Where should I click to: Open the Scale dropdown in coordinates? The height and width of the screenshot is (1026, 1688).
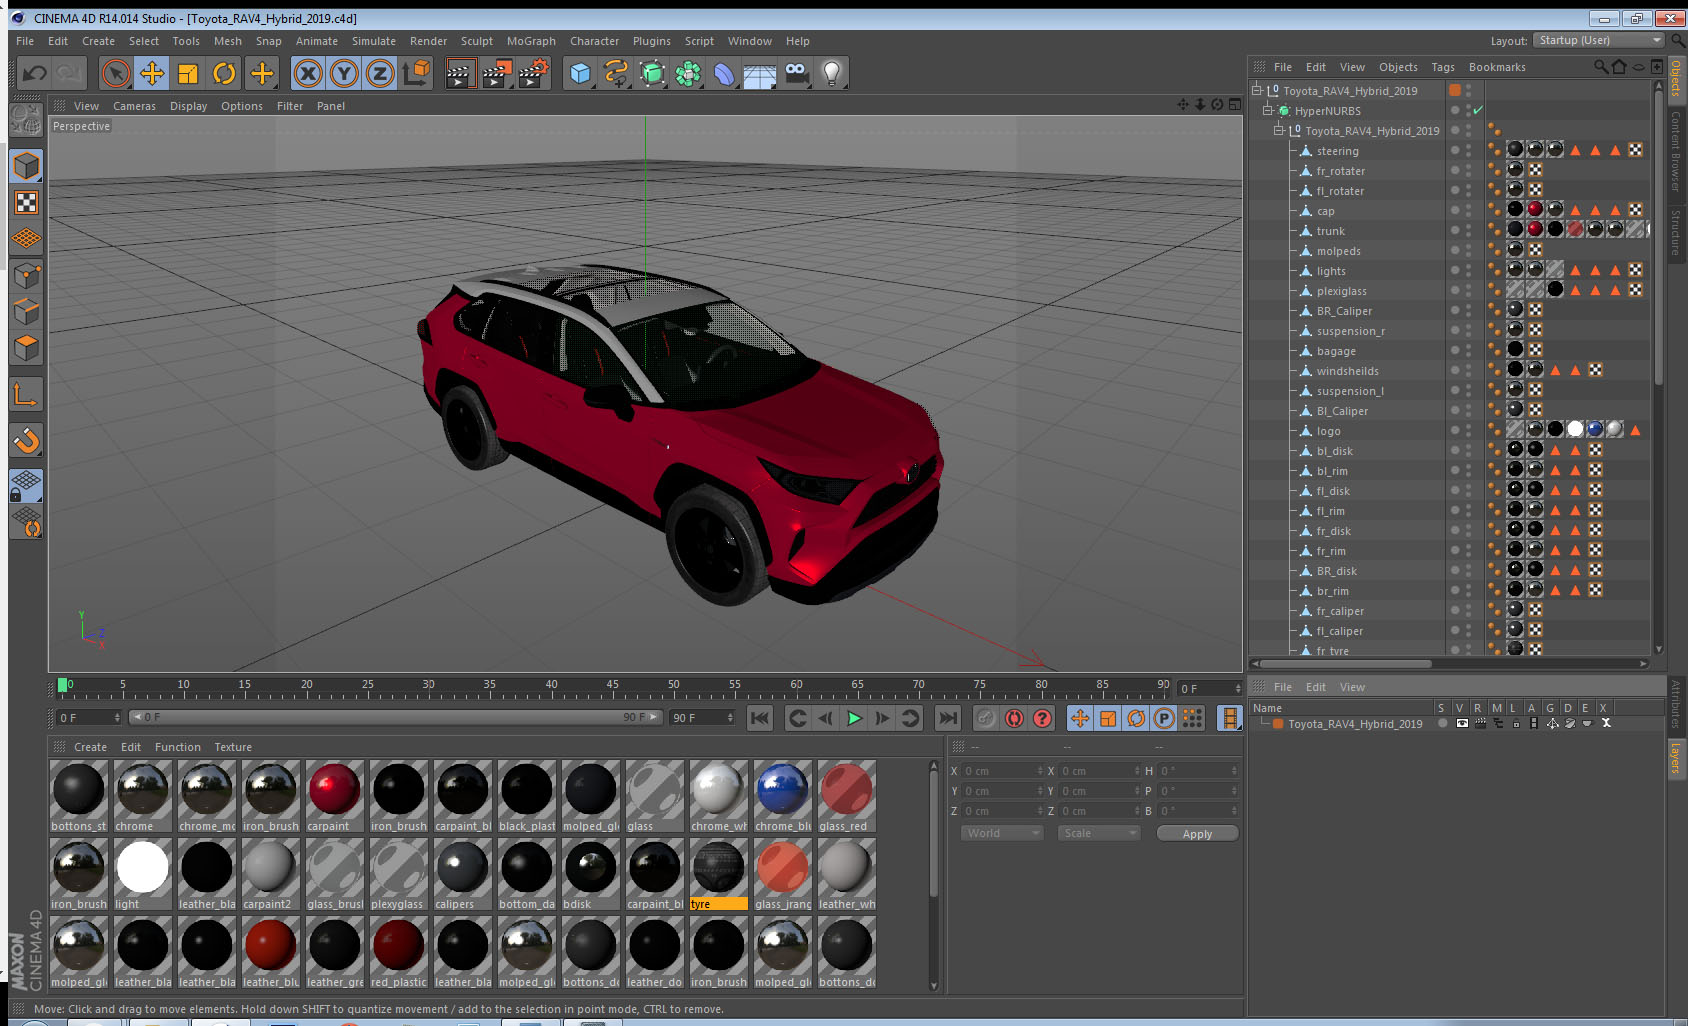(x=1099, y=833)
